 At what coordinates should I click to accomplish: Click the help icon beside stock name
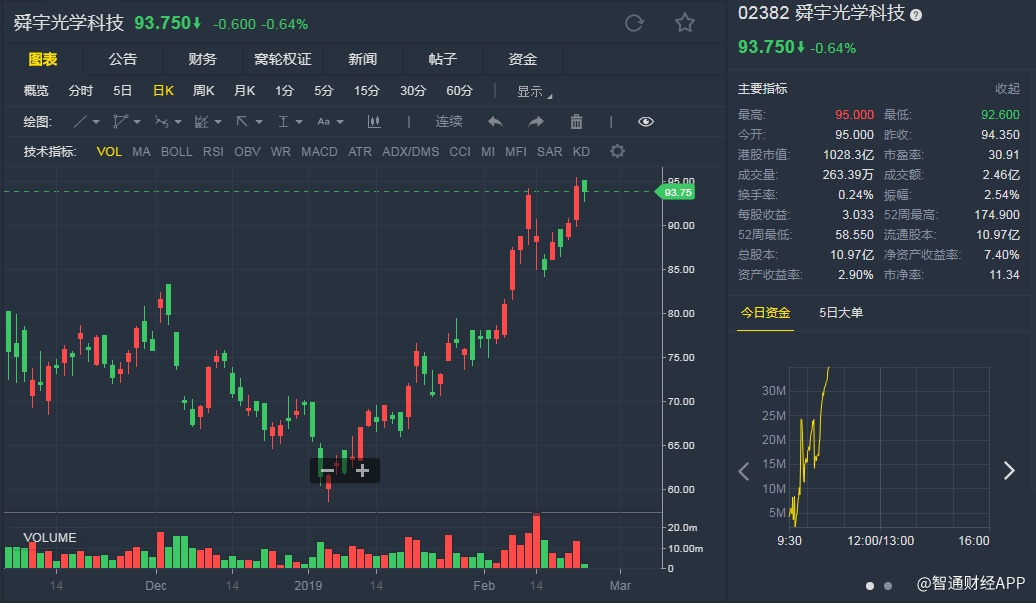click(916, 15)
